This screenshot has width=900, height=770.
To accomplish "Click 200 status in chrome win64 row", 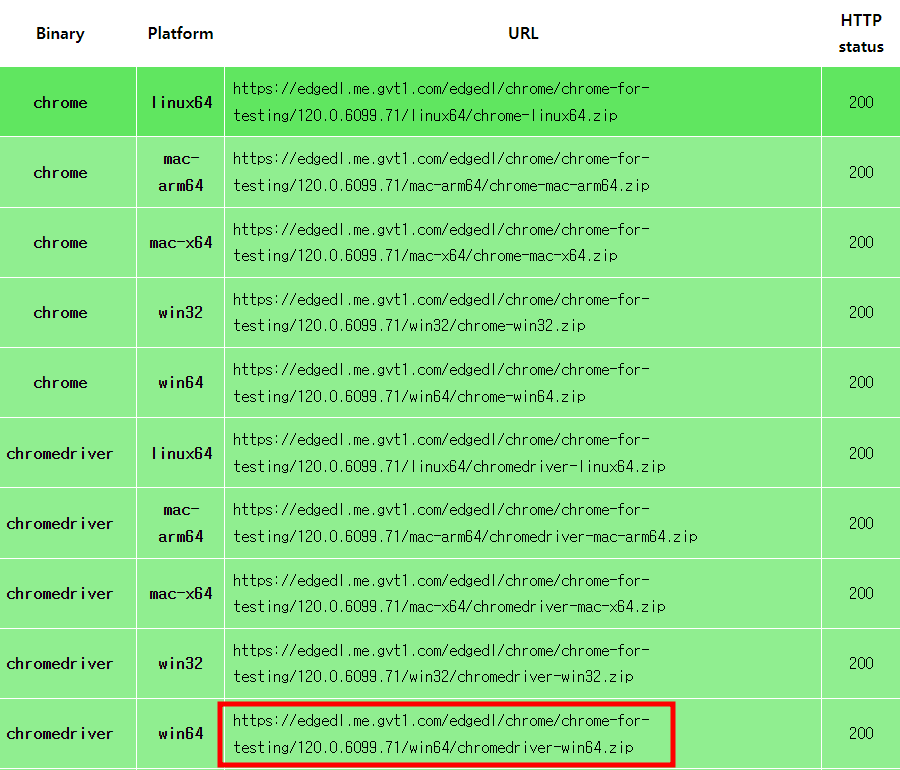I will tap(861, 382).
